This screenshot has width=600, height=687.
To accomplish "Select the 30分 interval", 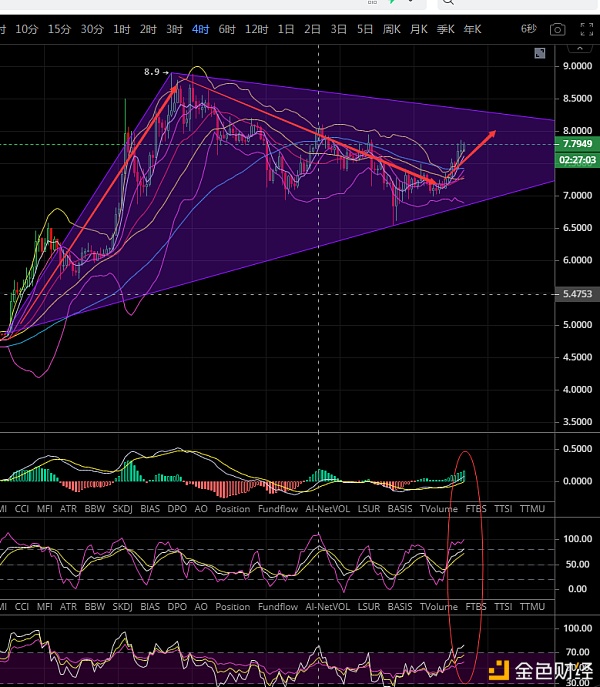I will pos(92,29).
